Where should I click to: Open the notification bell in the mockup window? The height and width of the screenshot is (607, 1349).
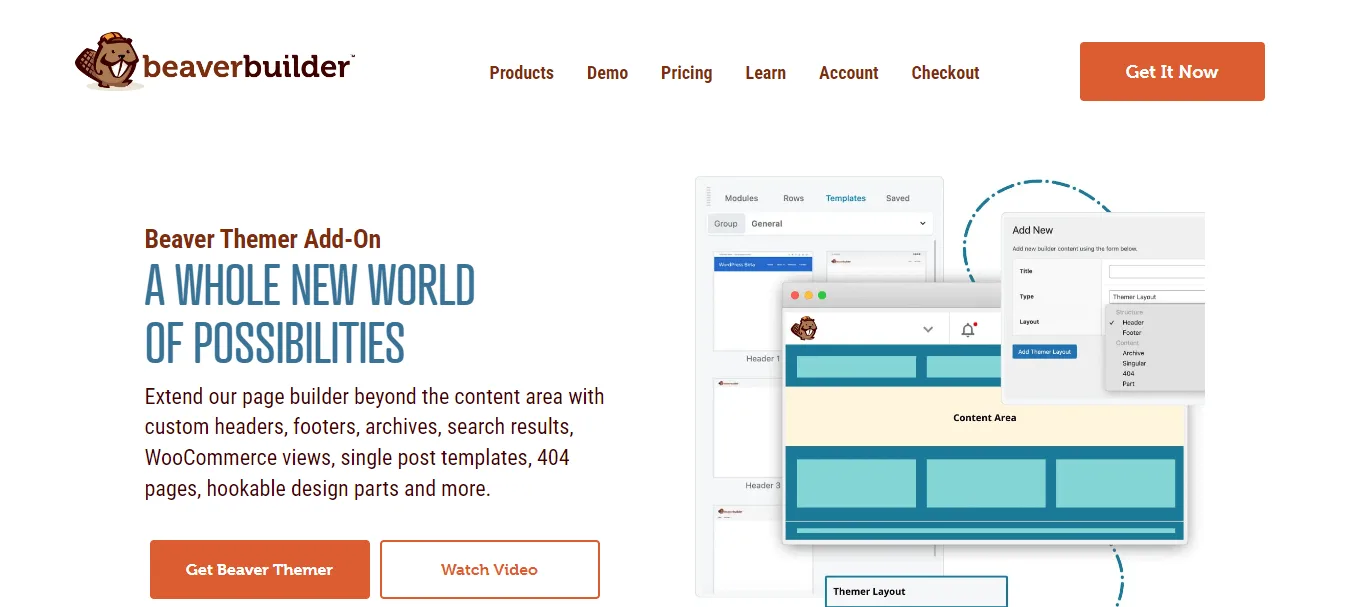tap(968, 329)
